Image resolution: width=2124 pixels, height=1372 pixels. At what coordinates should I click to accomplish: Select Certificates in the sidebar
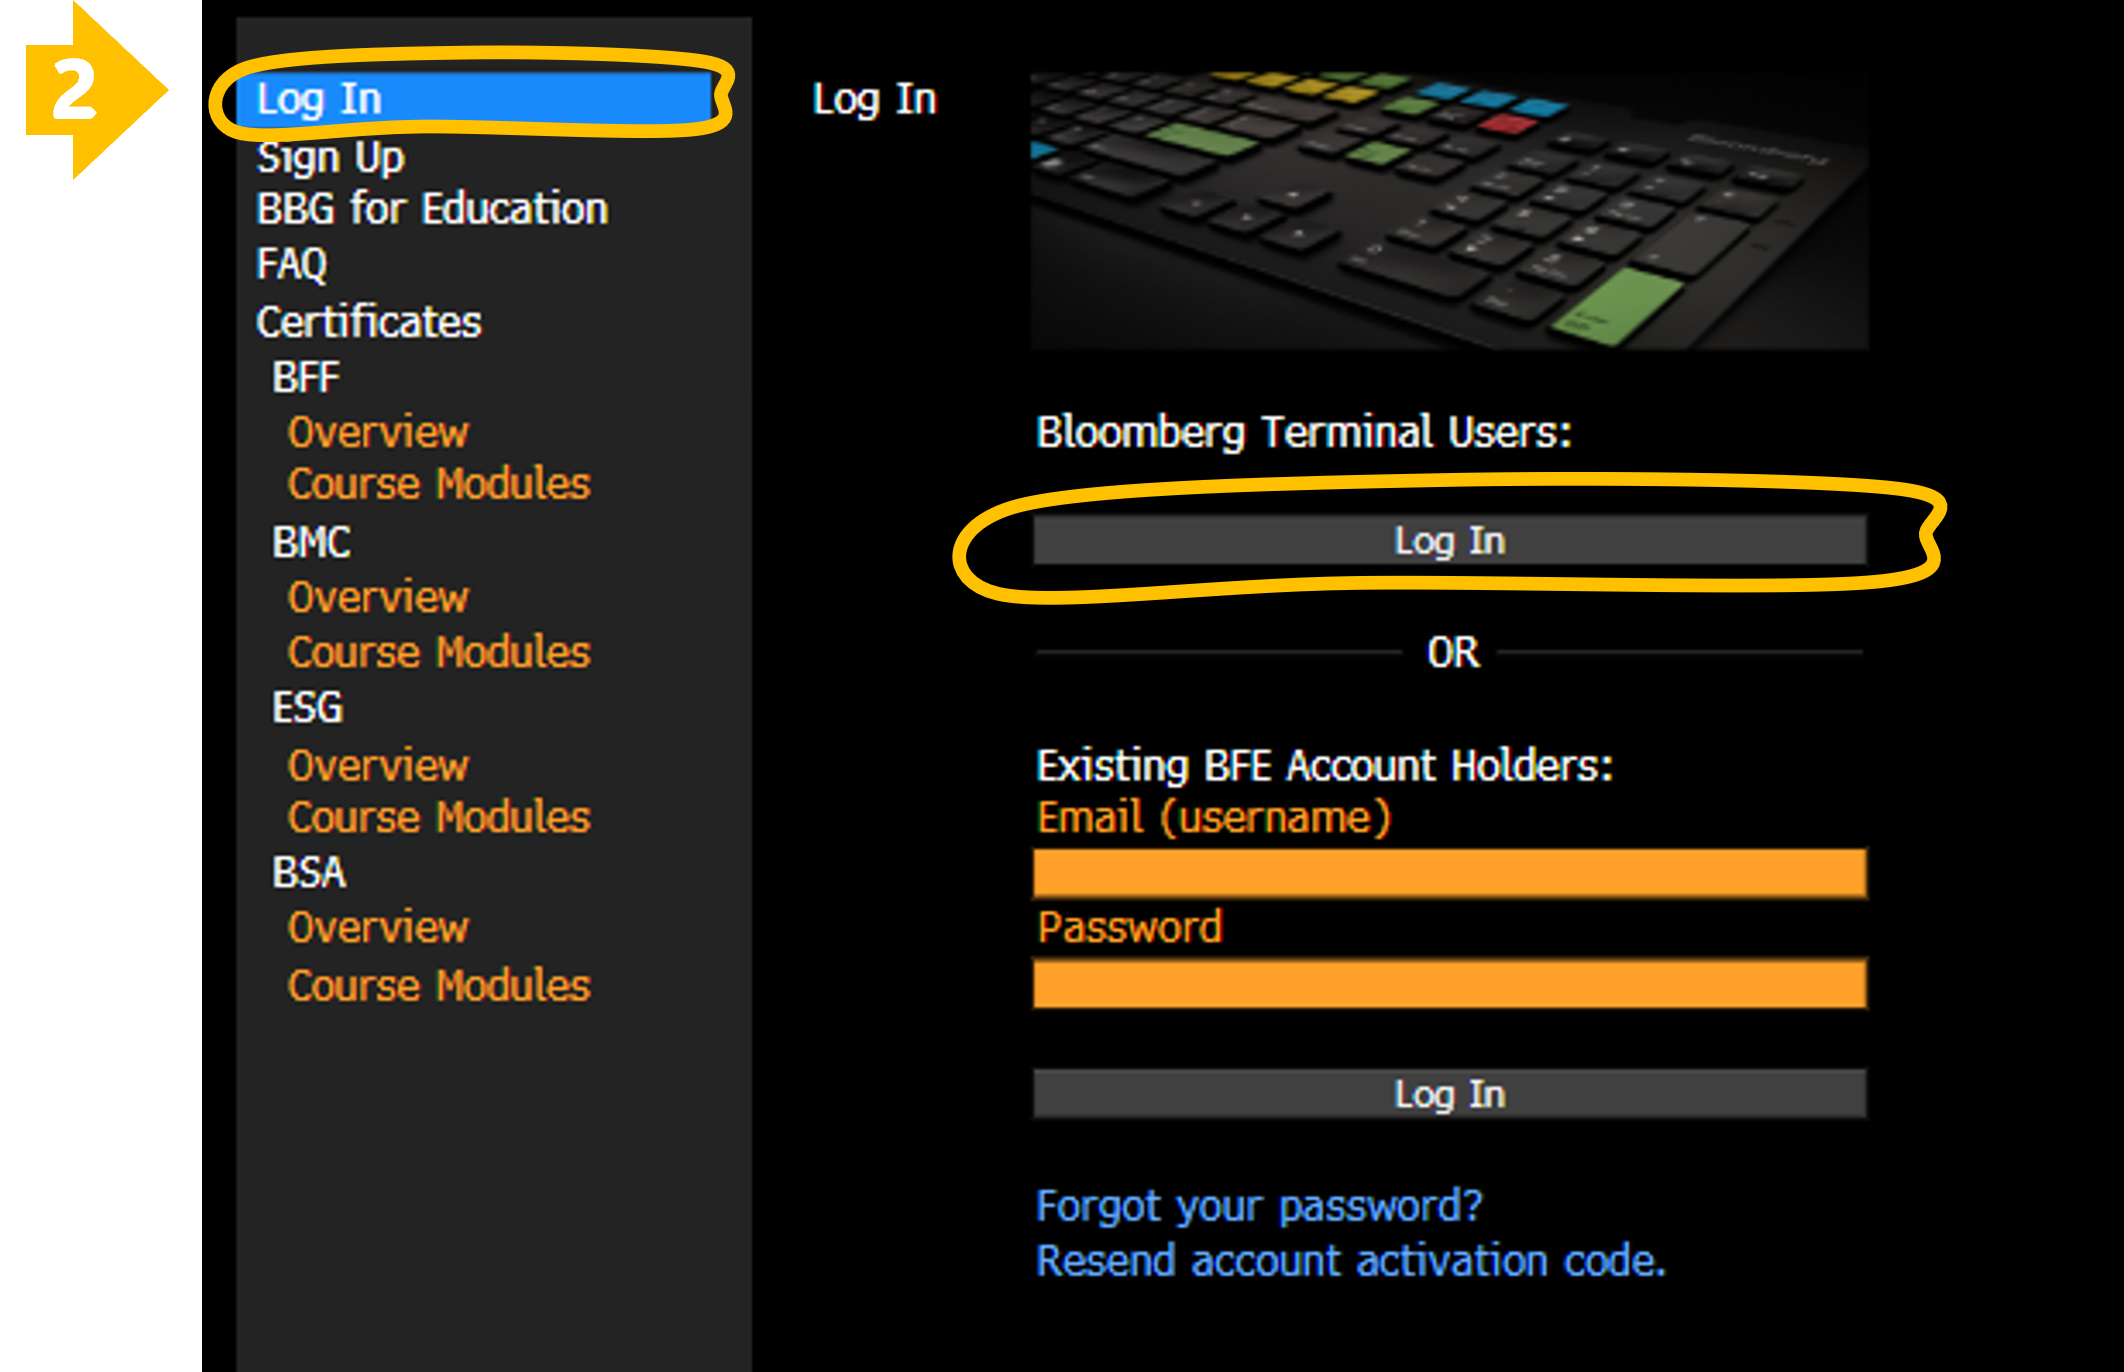(x=368, y=322)
